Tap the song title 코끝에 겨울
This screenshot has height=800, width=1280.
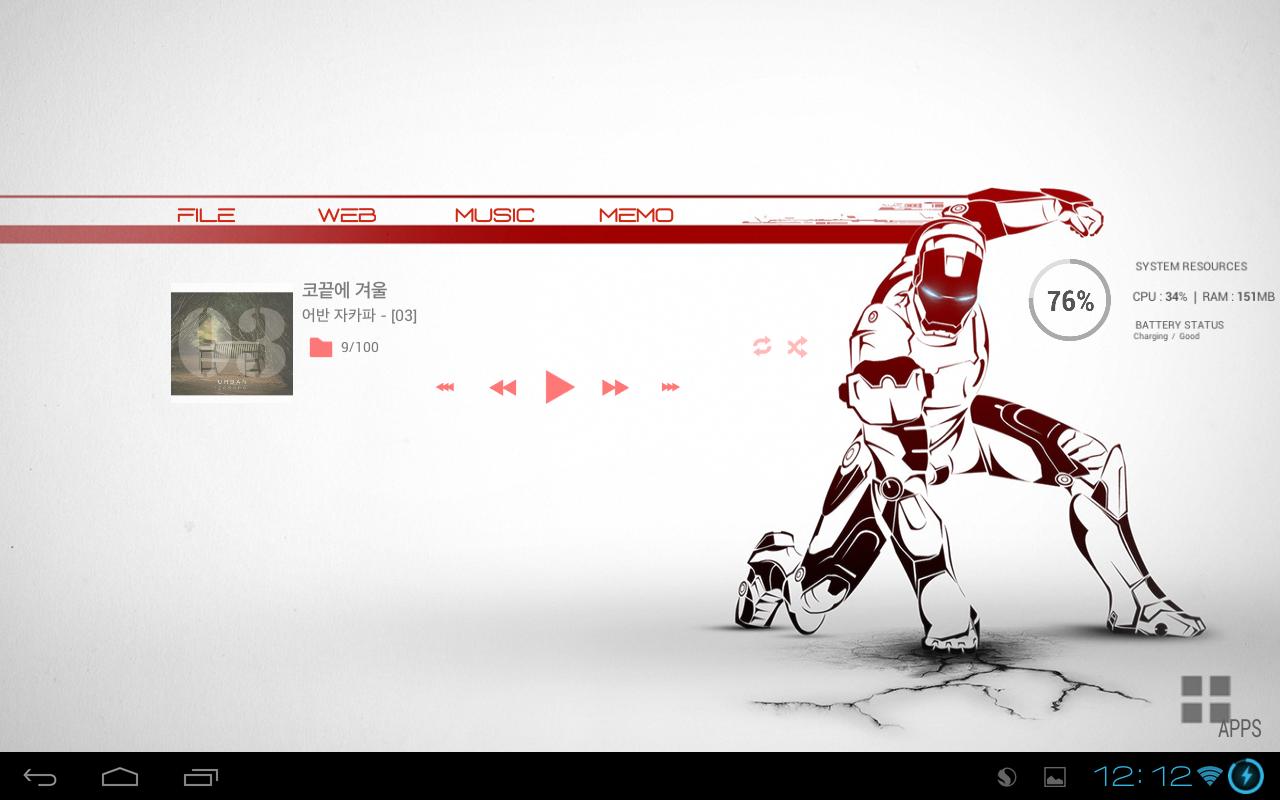(x=344, y=290)
